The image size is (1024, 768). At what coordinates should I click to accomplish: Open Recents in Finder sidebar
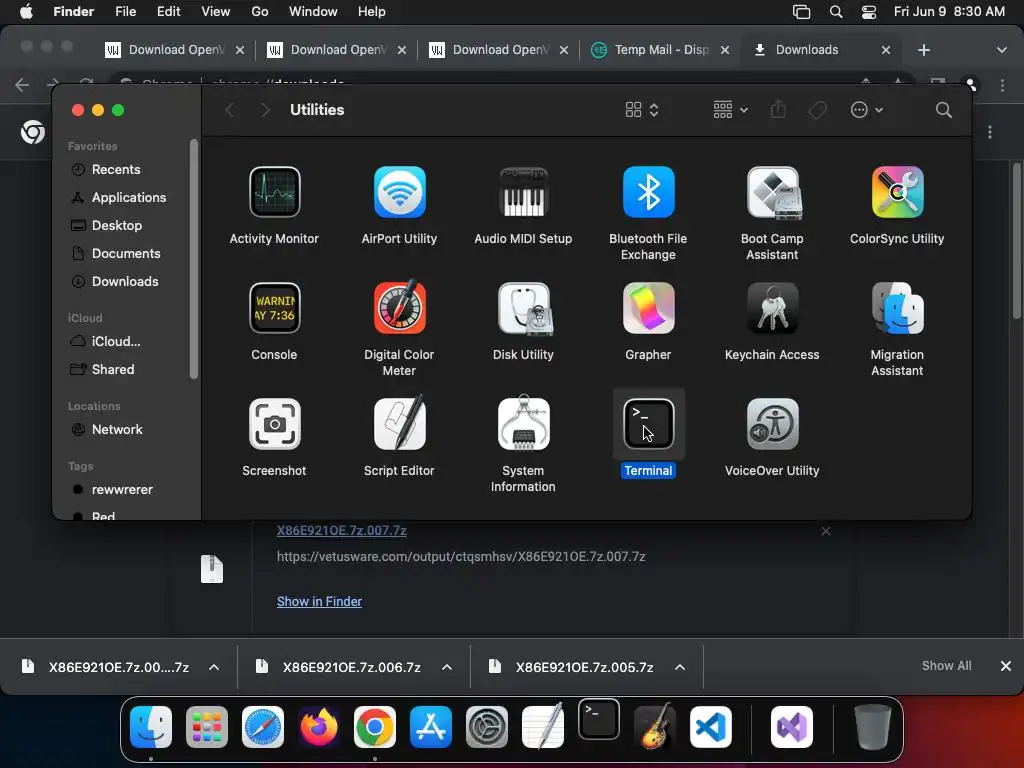point(116,169)
